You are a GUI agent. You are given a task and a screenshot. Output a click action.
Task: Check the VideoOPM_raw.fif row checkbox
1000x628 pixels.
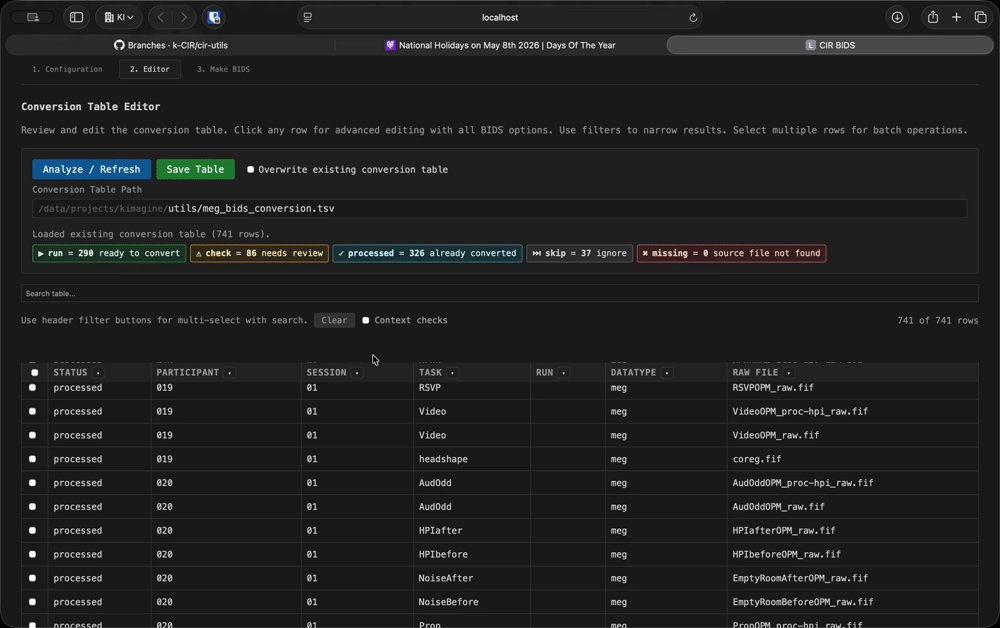click(x=33, y=435)
